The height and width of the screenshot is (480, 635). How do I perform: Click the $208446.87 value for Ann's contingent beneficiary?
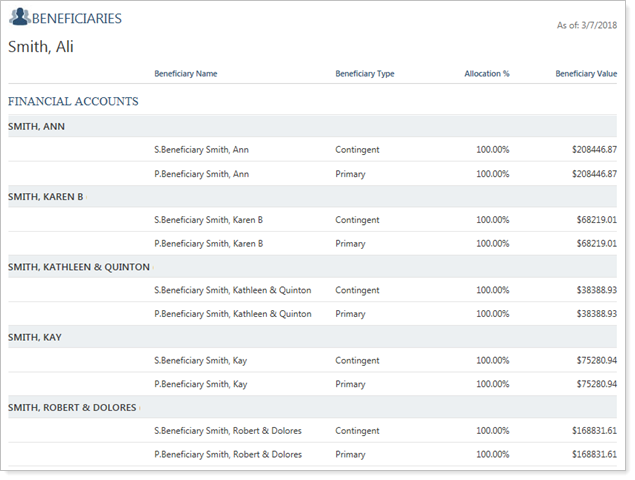click(588, 150)
